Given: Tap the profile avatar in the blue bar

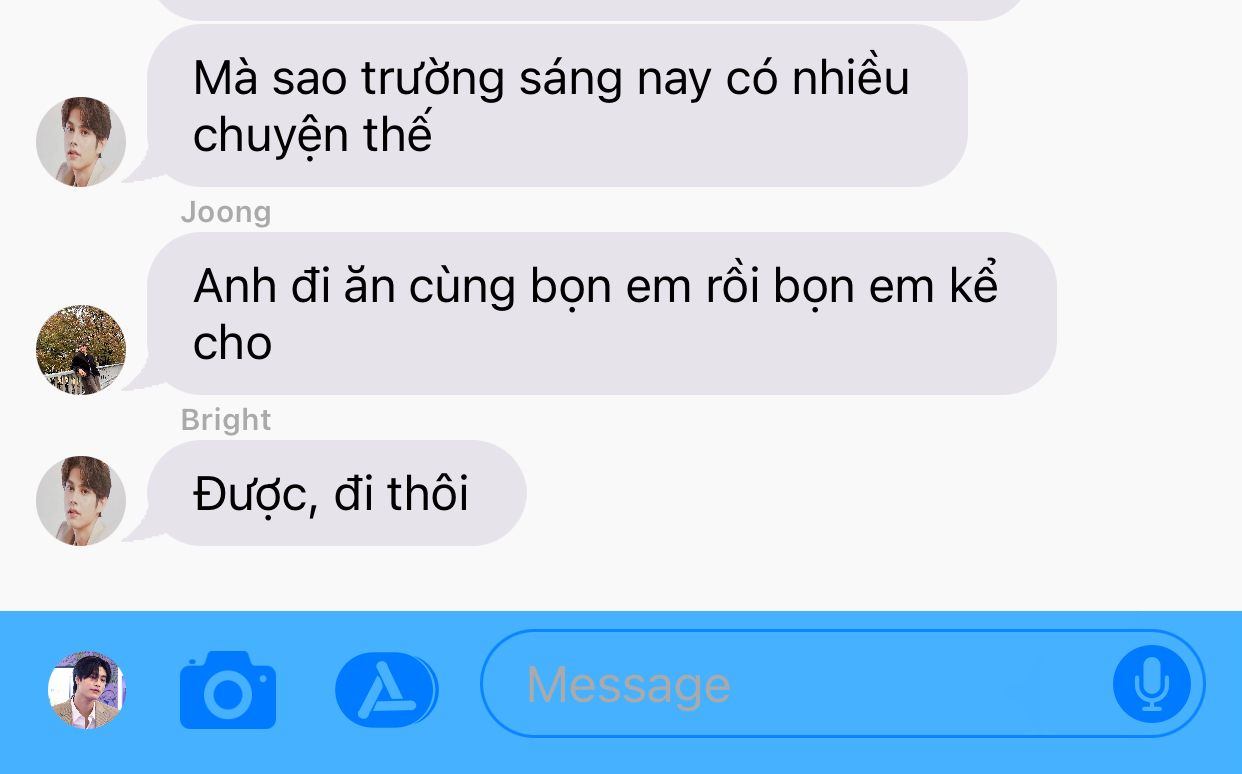Looking at the screenshot, I should 87,690.
